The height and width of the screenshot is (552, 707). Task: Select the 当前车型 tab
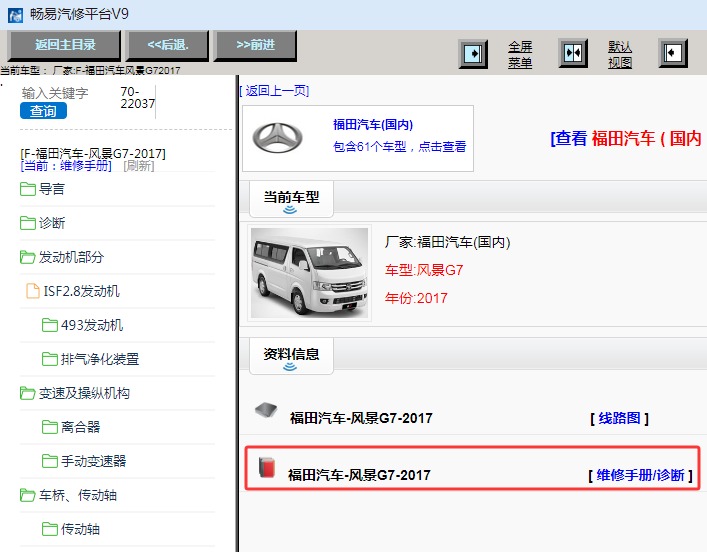point(291,199)
